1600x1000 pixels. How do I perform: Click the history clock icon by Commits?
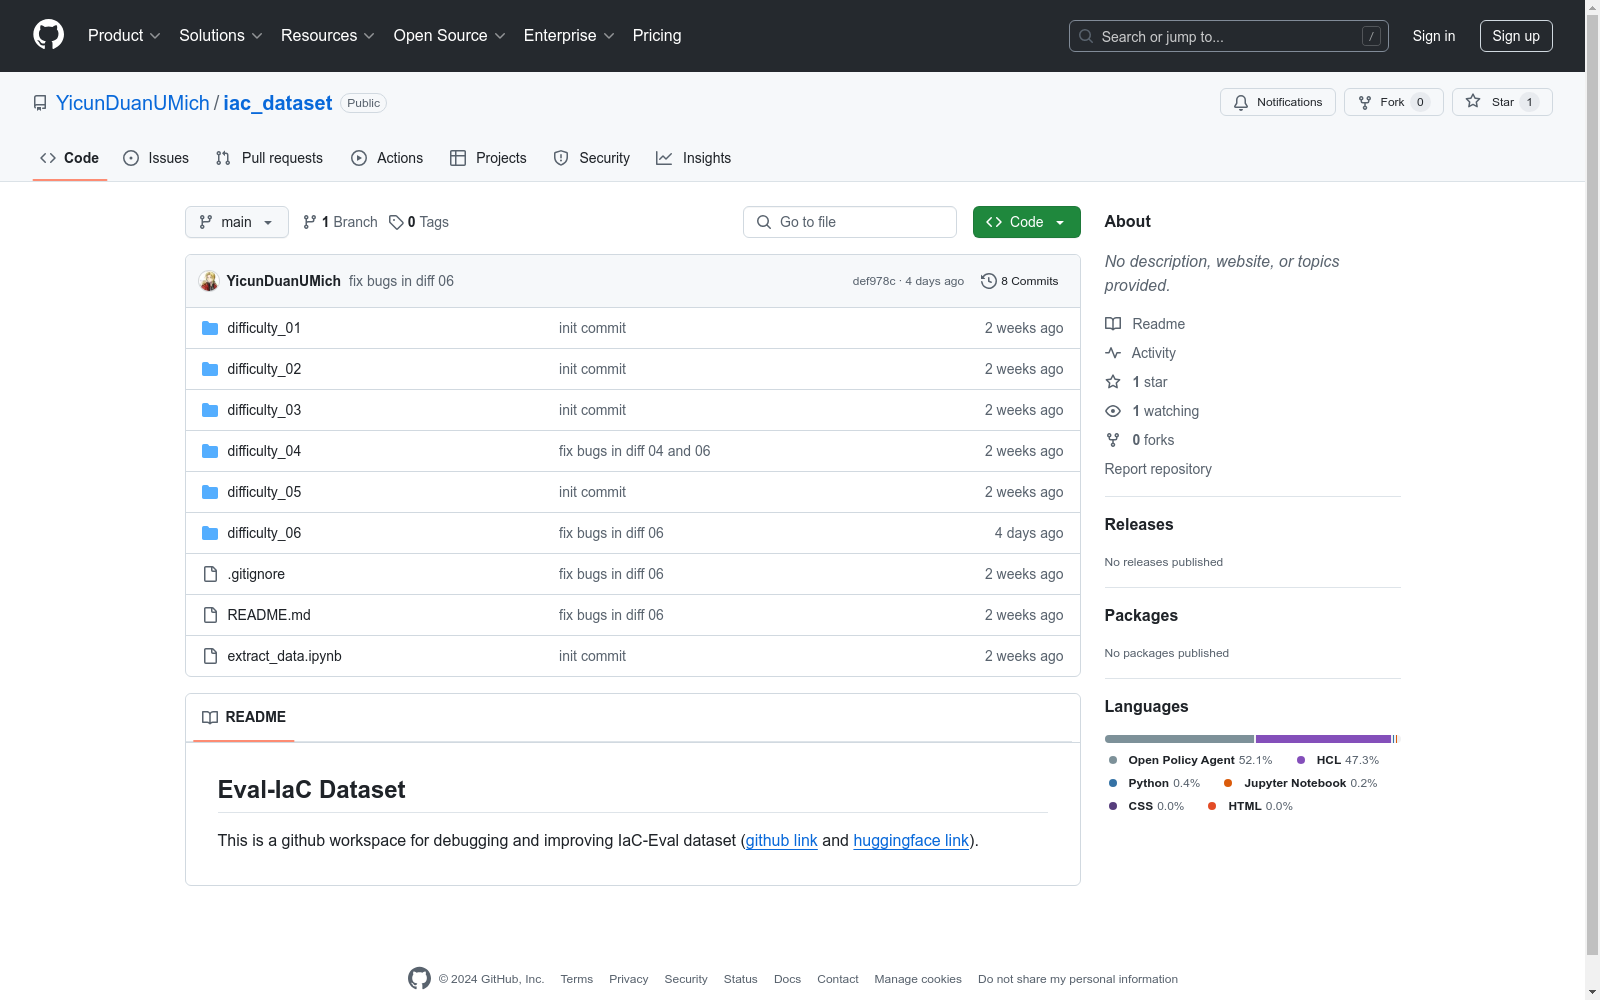989,281
